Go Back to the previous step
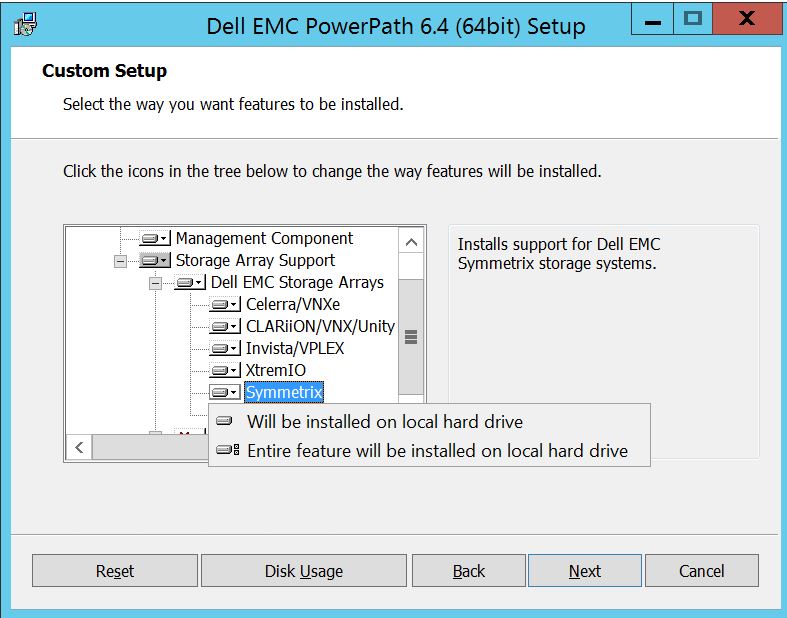The height and width of the screenshot is (618, 787). coord(468,571)
